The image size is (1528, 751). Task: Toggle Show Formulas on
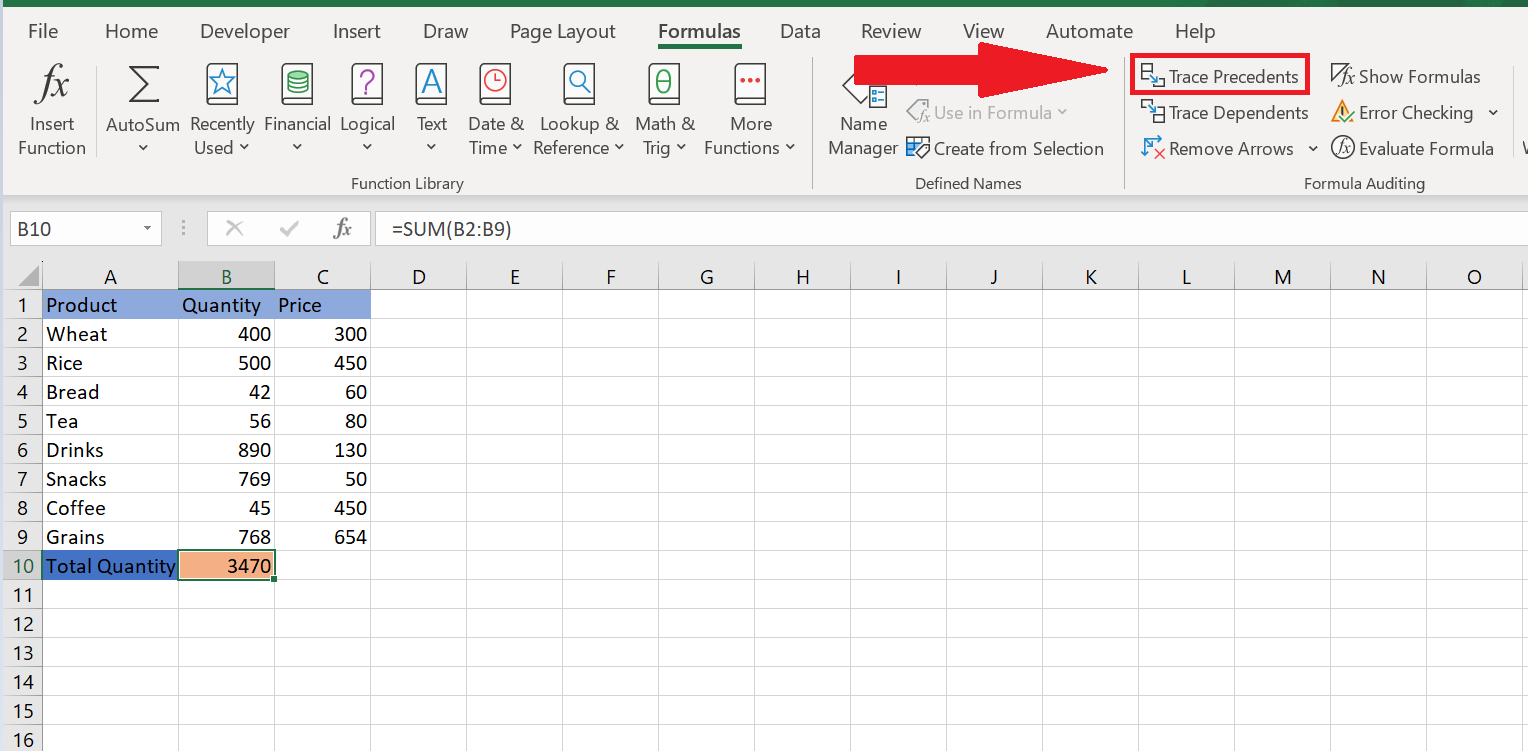pyautogui.click(x=1405, y=76)
